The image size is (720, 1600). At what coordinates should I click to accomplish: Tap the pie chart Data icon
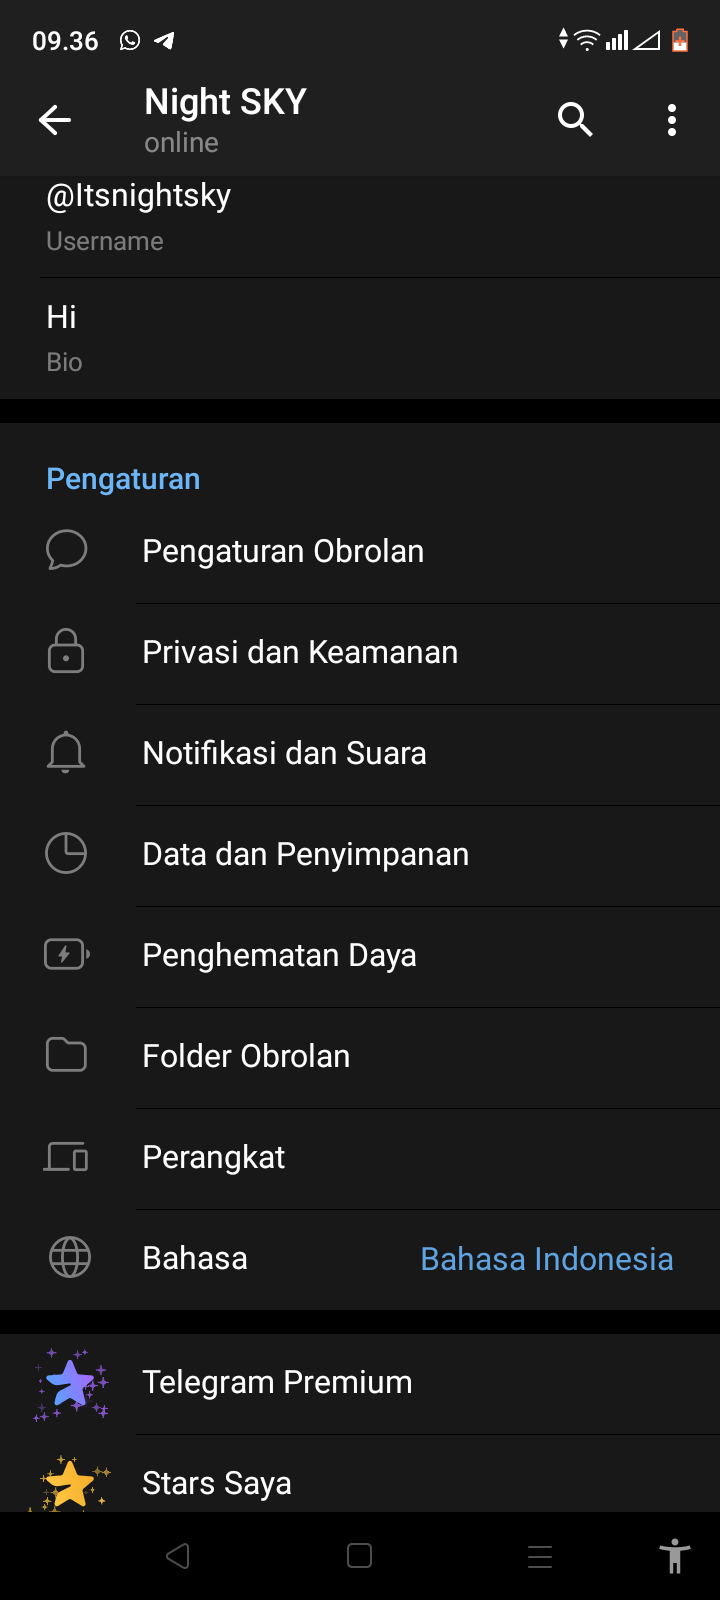[x=66, y=854]
